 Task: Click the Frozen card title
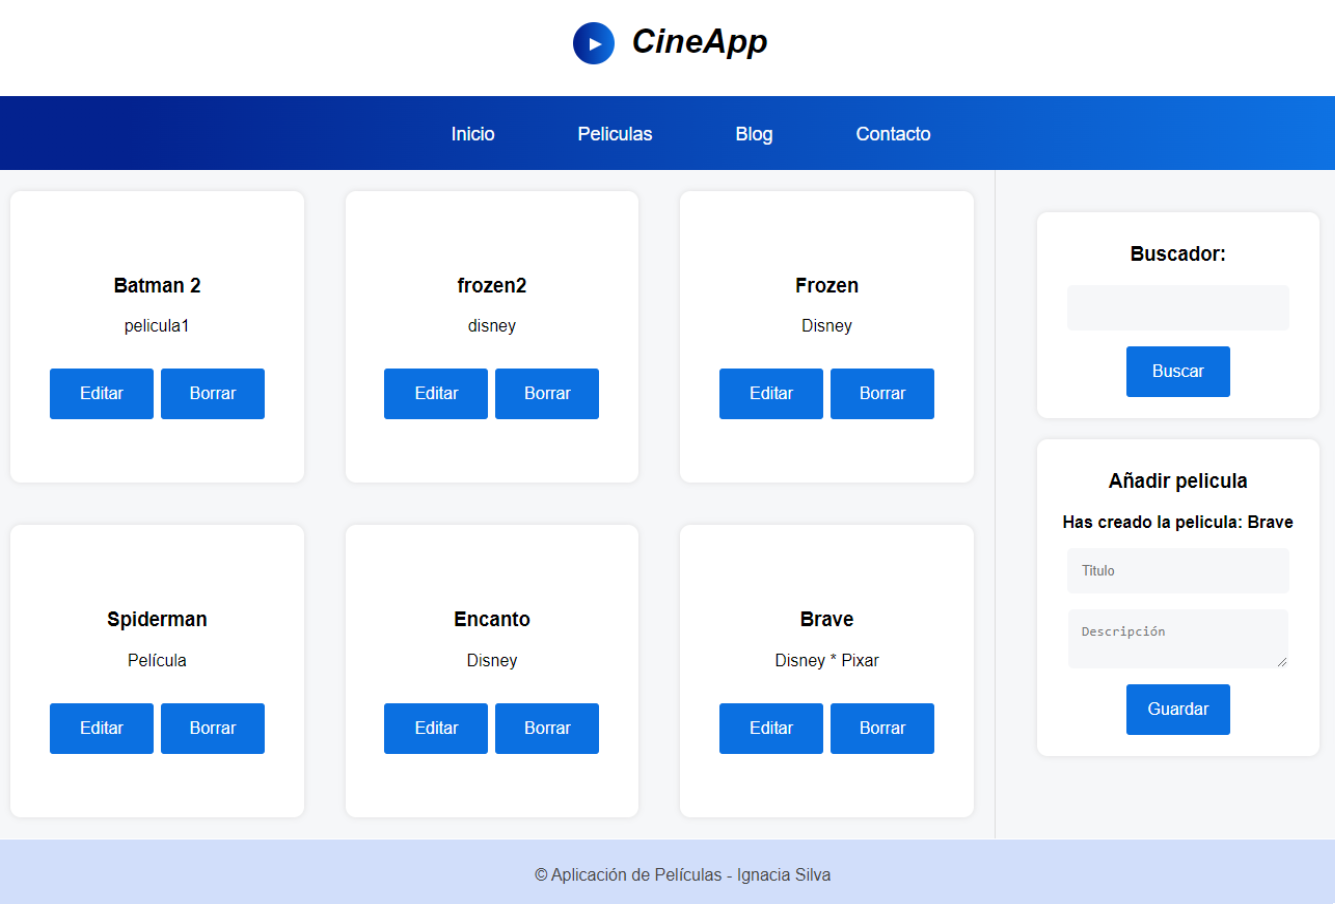pos(827,285)
